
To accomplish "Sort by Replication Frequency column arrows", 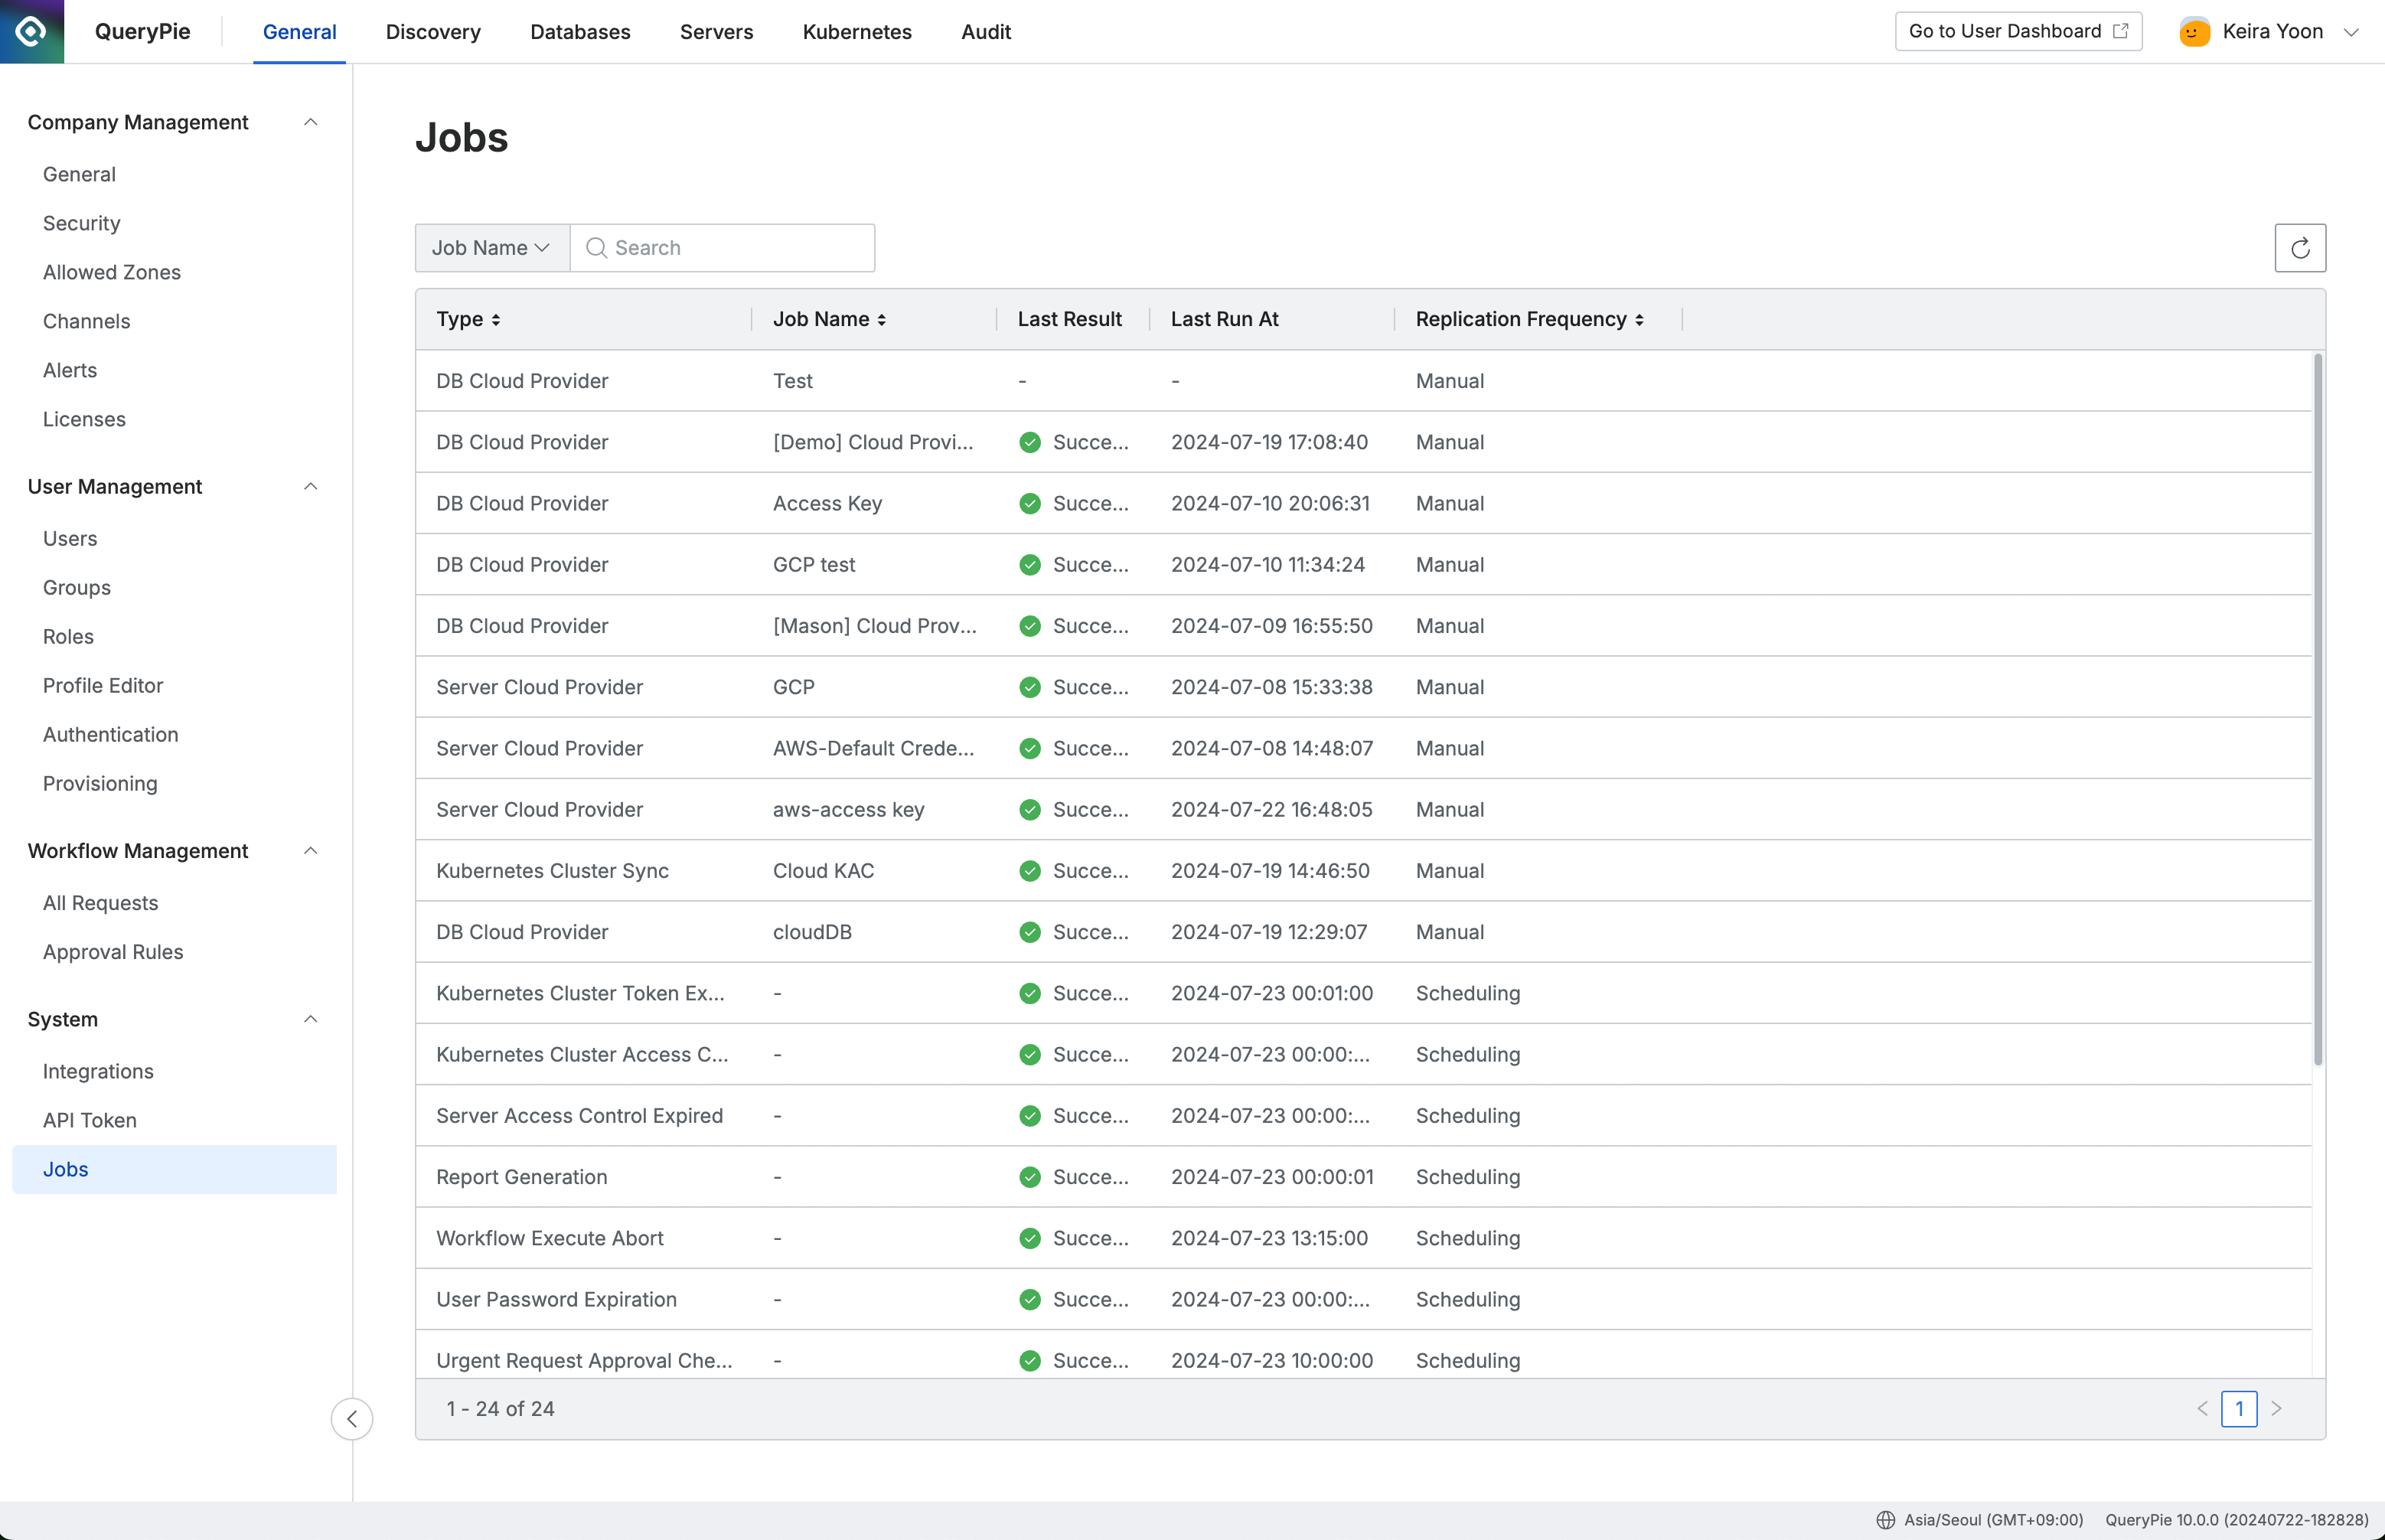I will point(1639,320).
